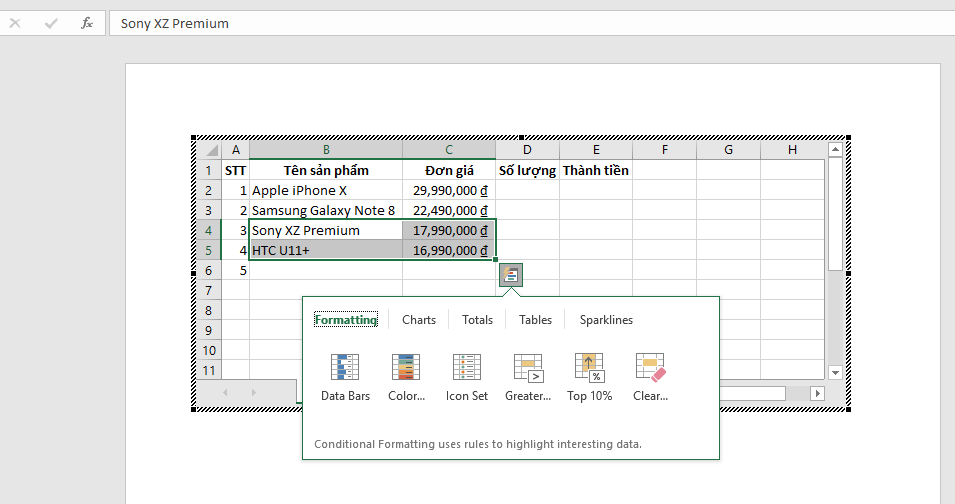Viewport: 955px width, 504px height.
Task: Click in the formula bar text
Action: (x=175, y=23)
